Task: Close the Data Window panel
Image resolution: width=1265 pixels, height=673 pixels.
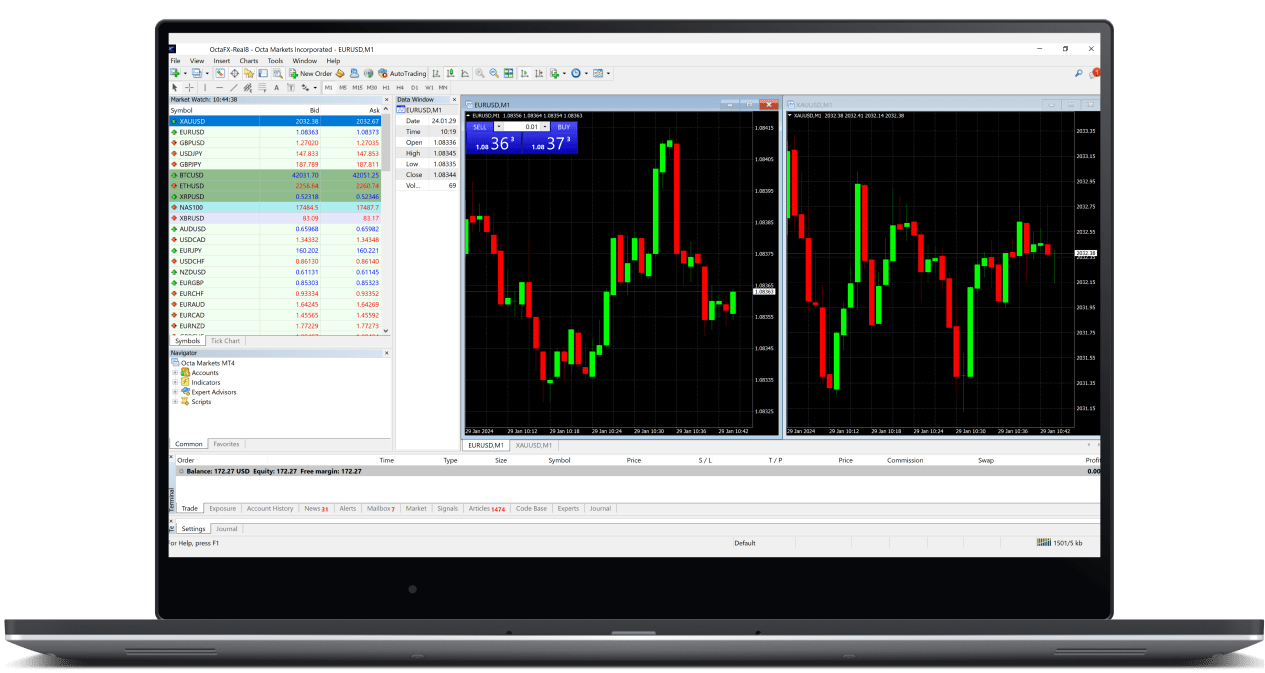Action: click(x=454, y=100)
